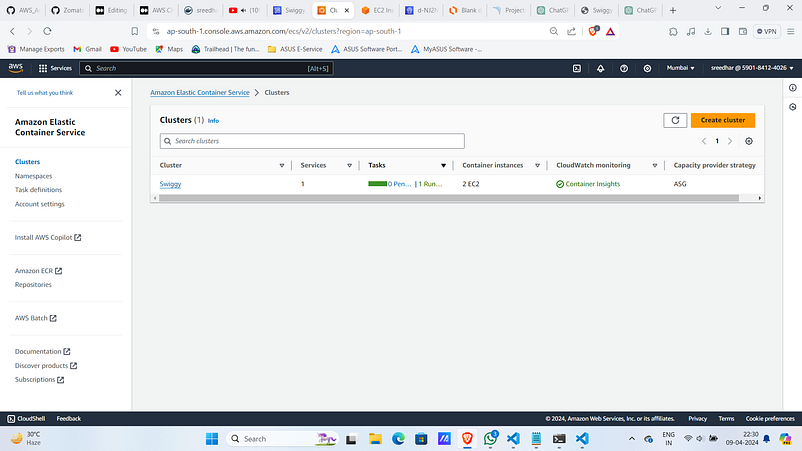Open the Clusters Info link
Viewport: 802px width, 451px height.
pos(213,121)
